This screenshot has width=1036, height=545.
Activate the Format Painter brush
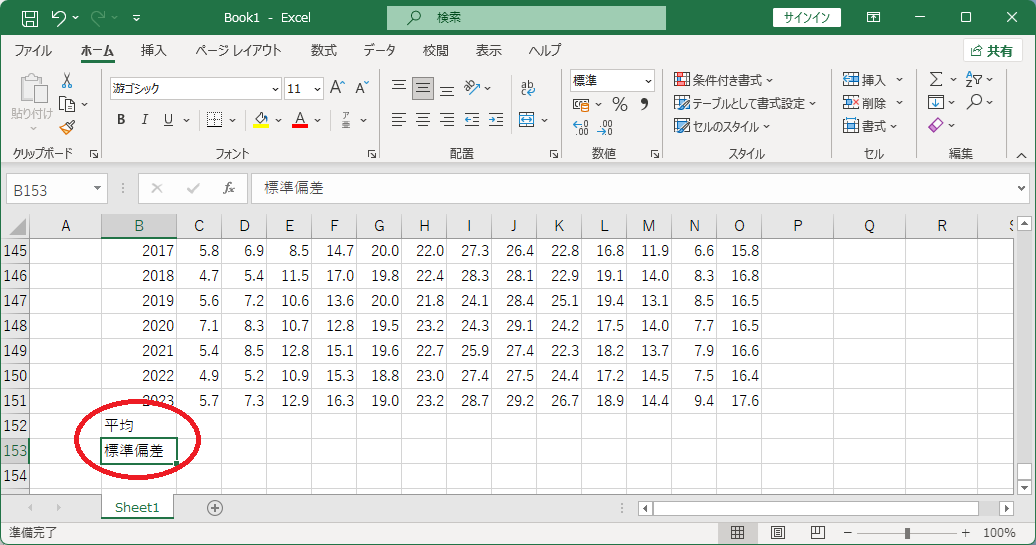pos(67,127)
